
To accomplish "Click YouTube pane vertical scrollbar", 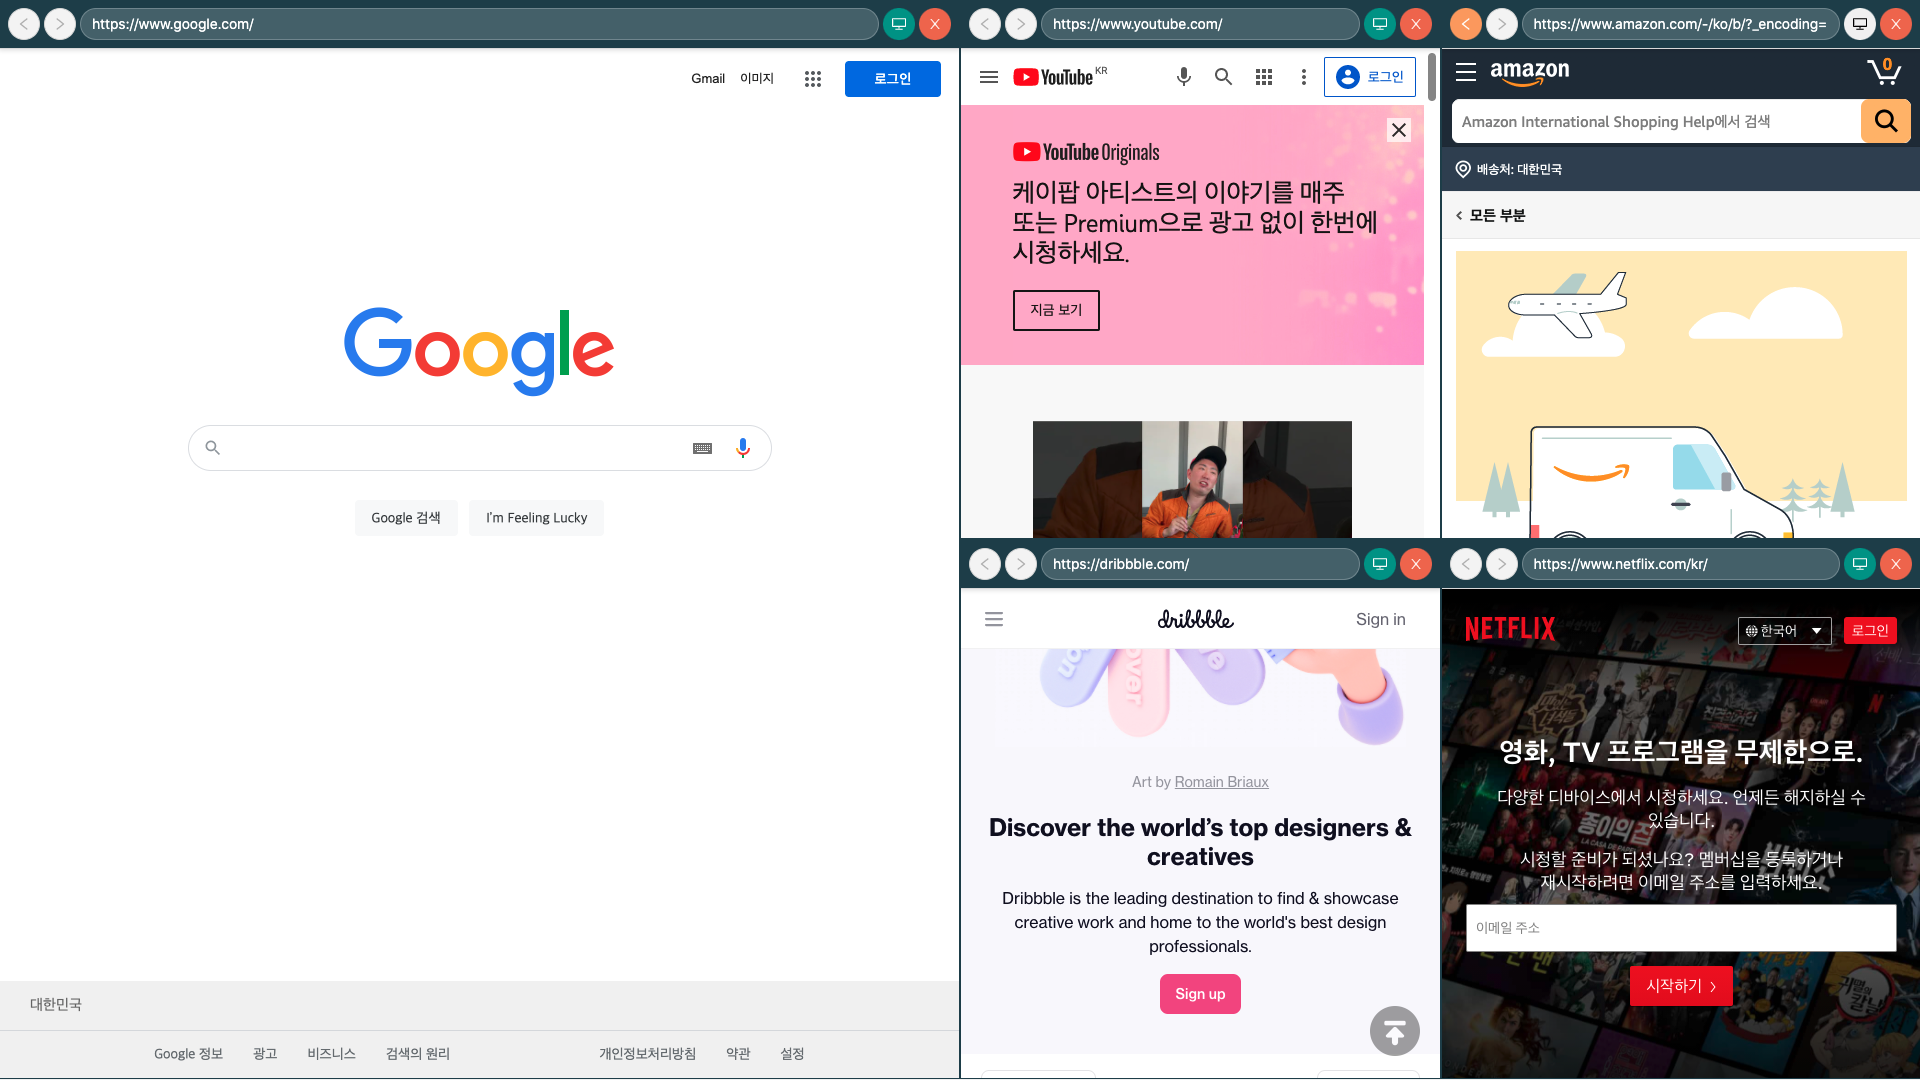I will (x=1432, y=78).
